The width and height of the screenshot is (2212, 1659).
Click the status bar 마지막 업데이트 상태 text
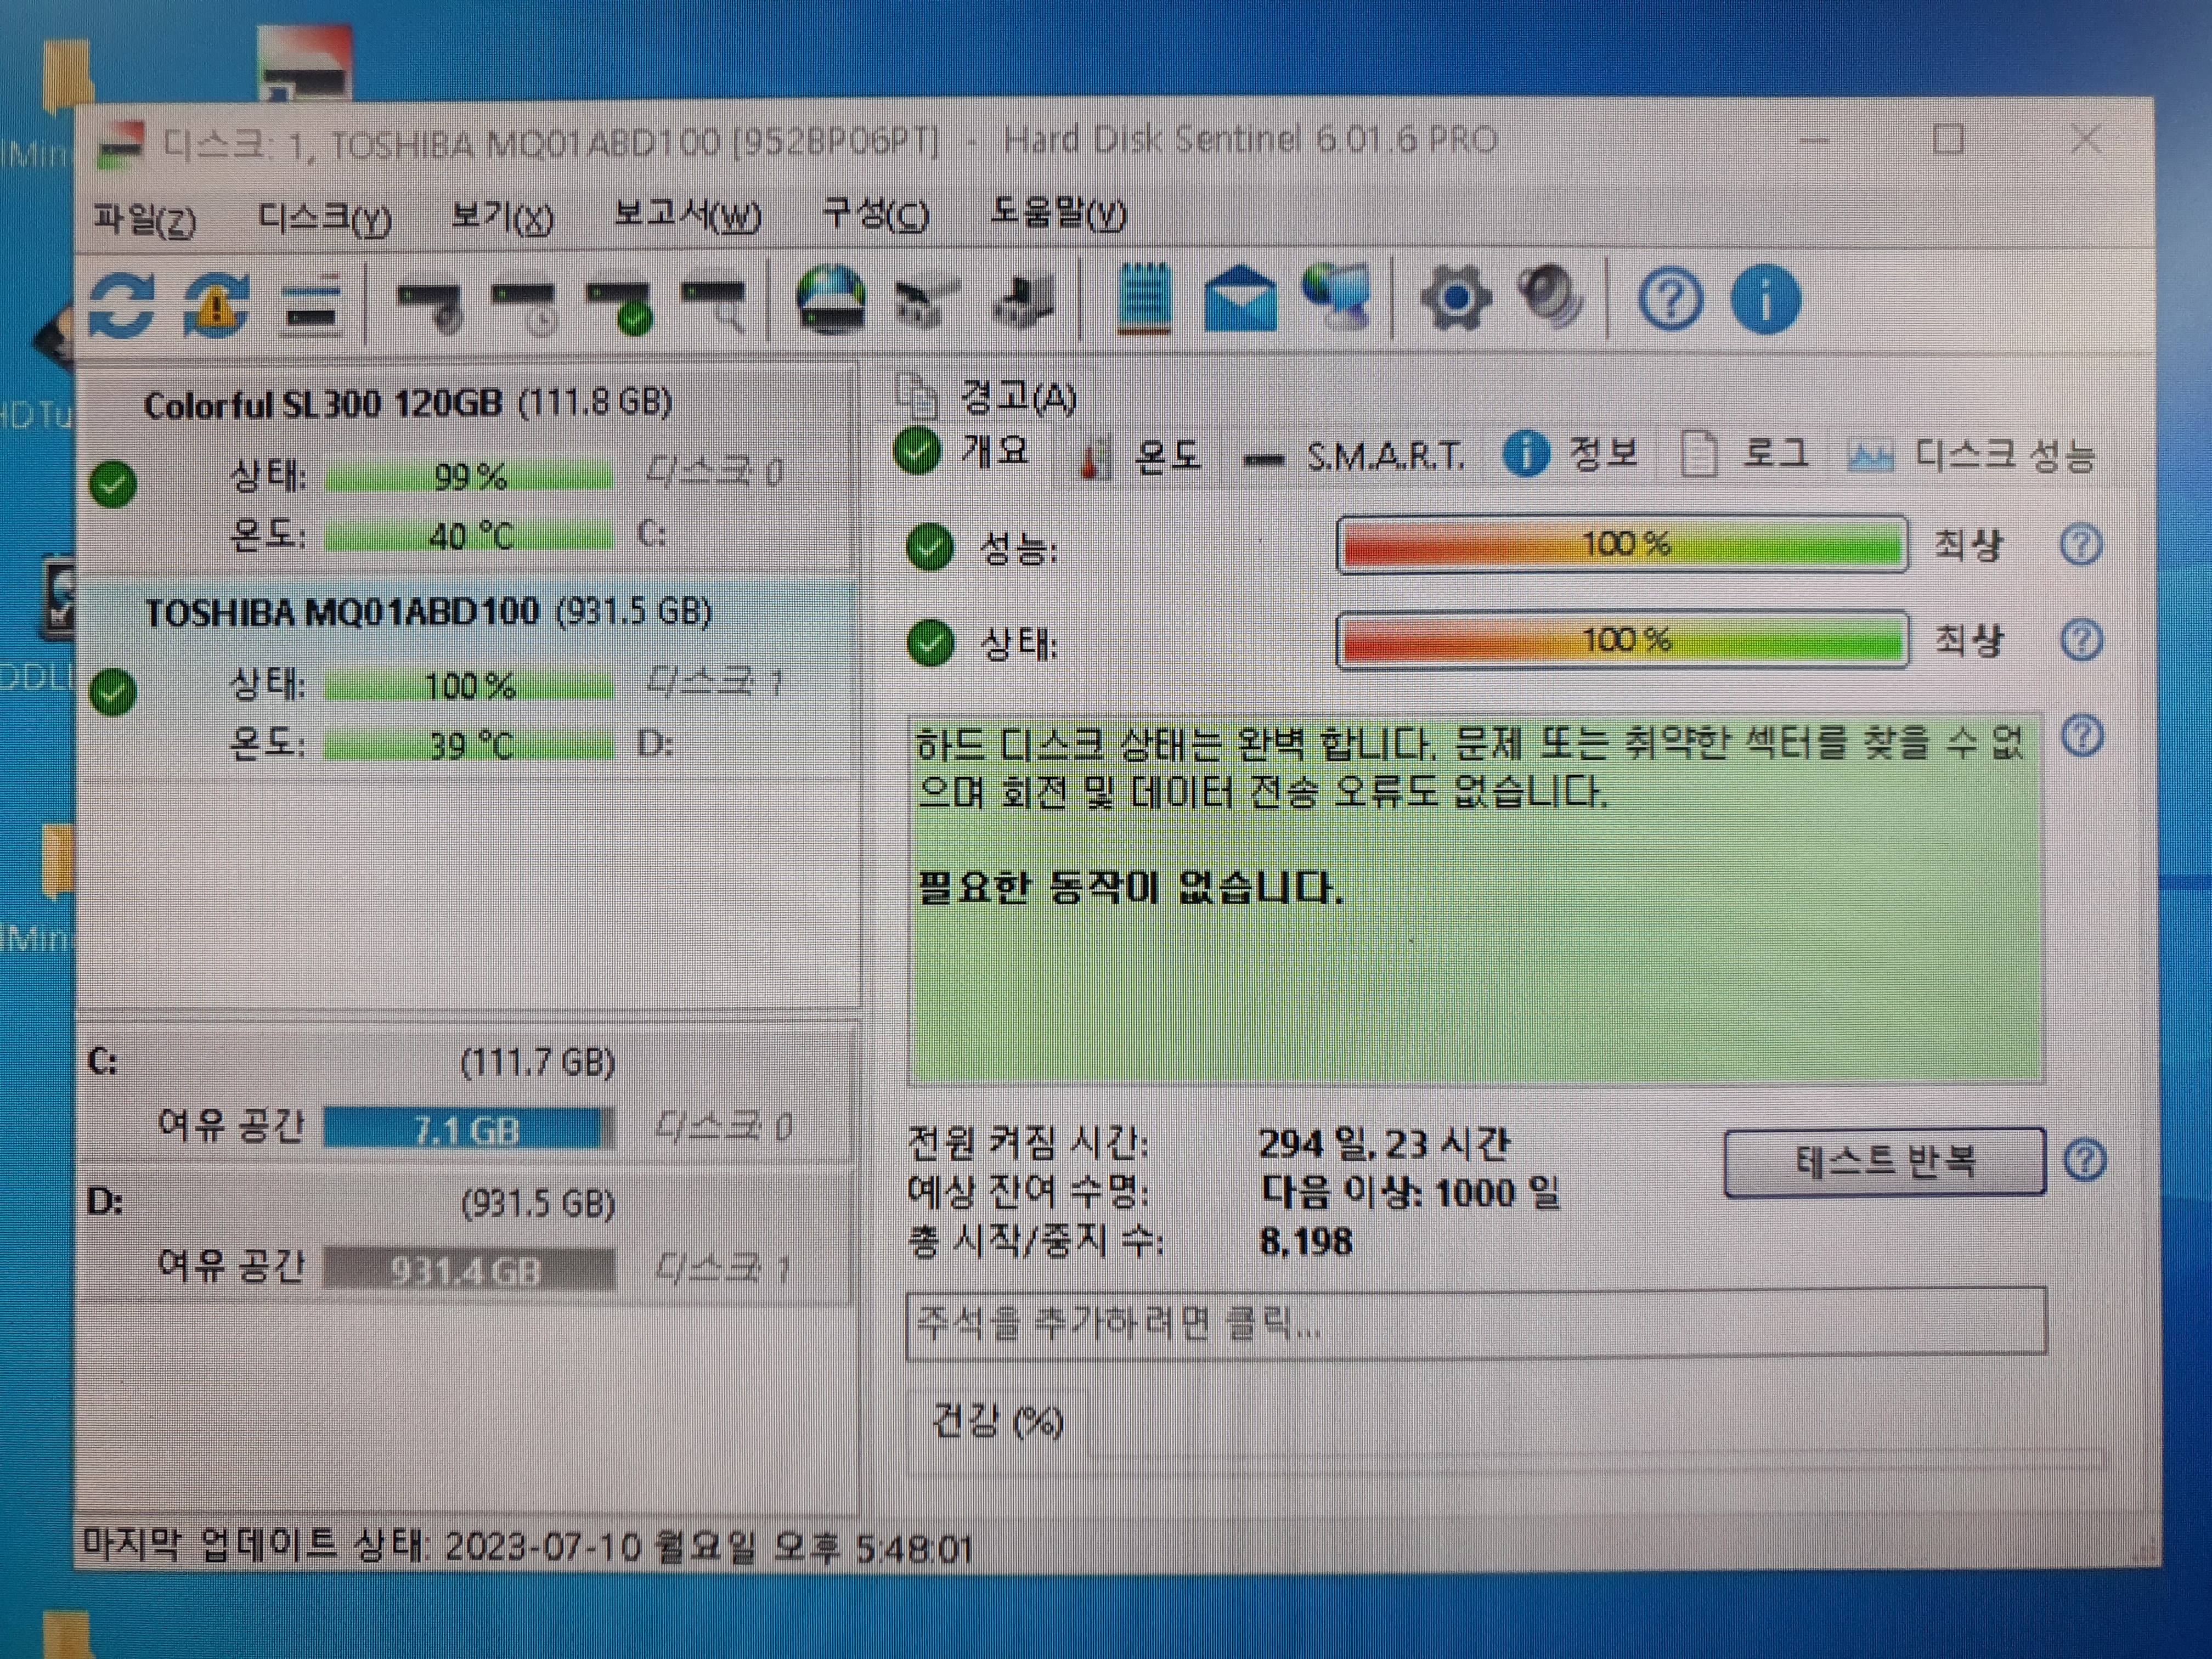pos(527,1547)
